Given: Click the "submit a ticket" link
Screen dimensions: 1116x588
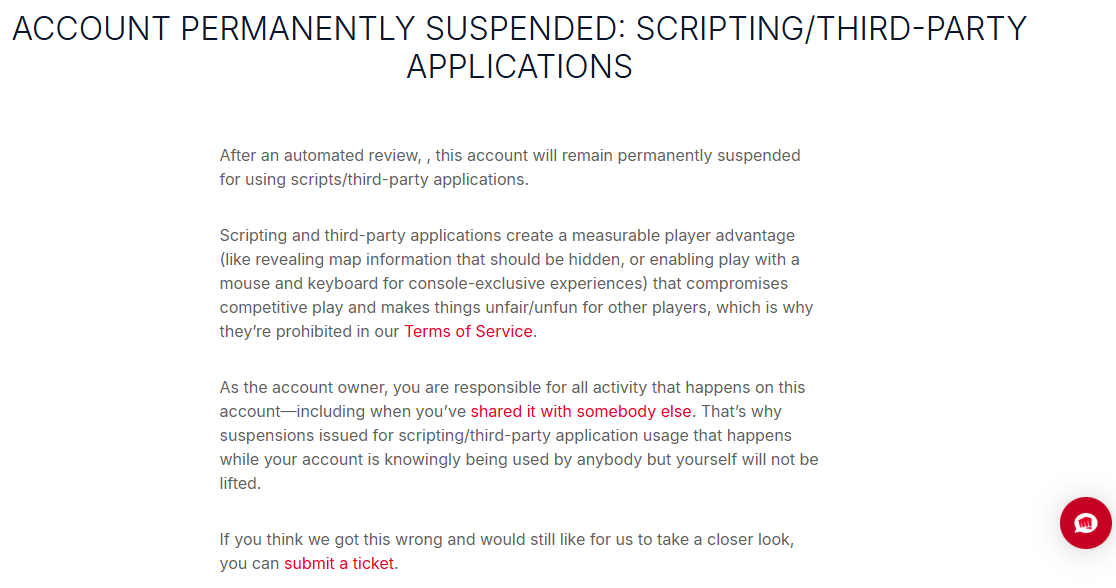Looking at the screenshot, I should click(x=339, y=563).
